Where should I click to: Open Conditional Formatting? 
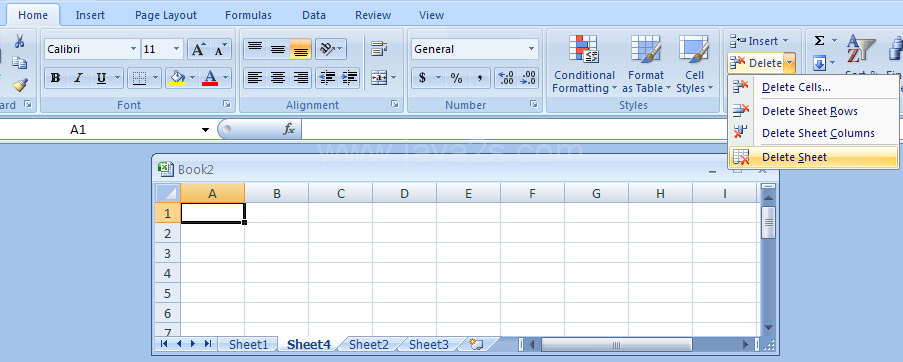tap(585, 64)
